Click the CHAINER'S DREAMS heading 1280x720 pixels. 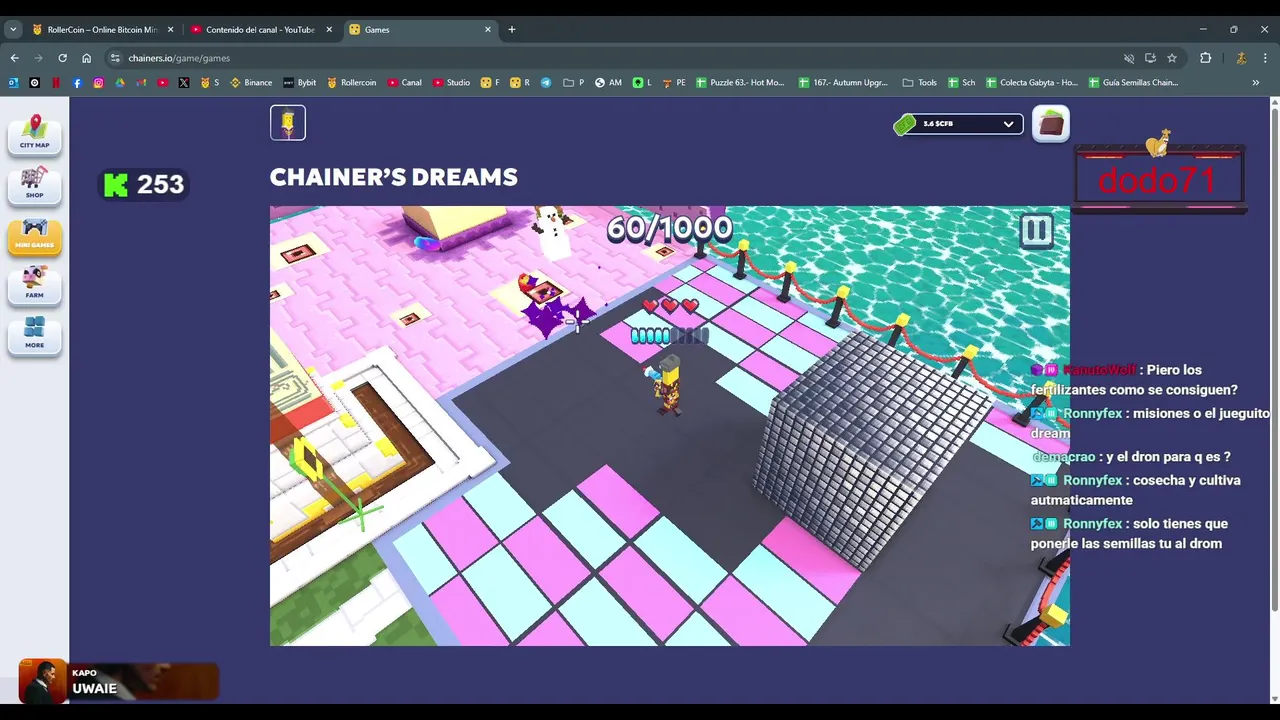(394, 178)
